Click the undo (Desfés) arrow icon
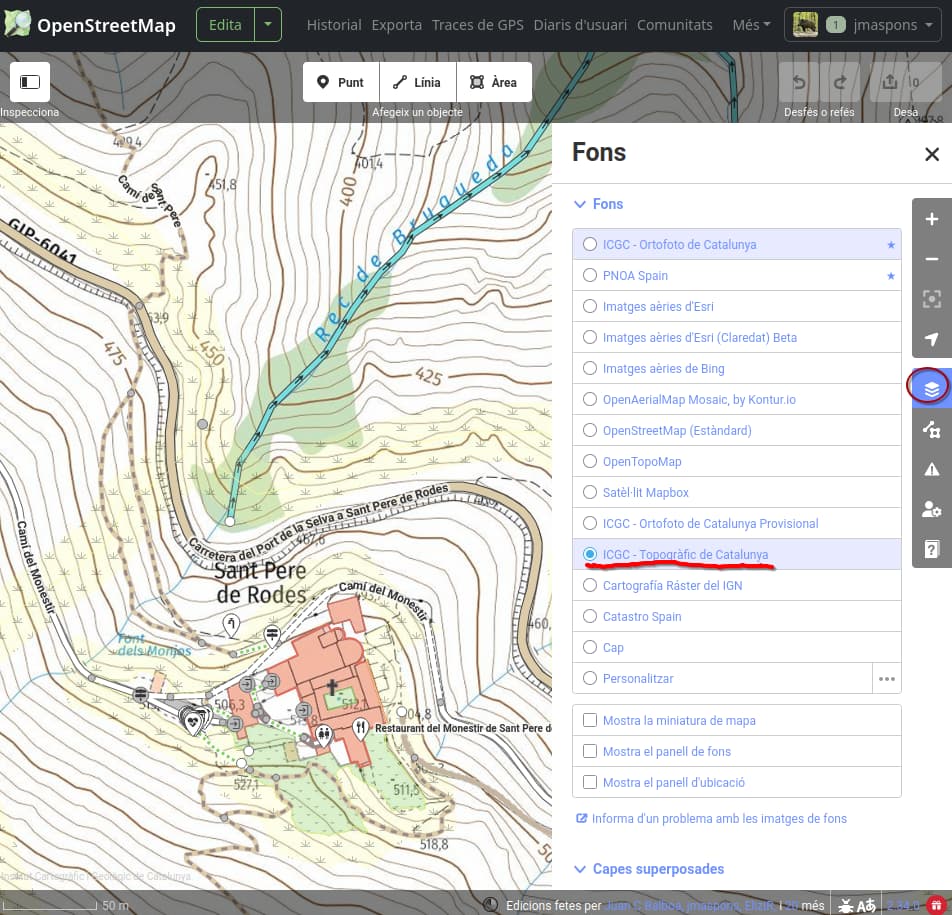 click(798, 82)
